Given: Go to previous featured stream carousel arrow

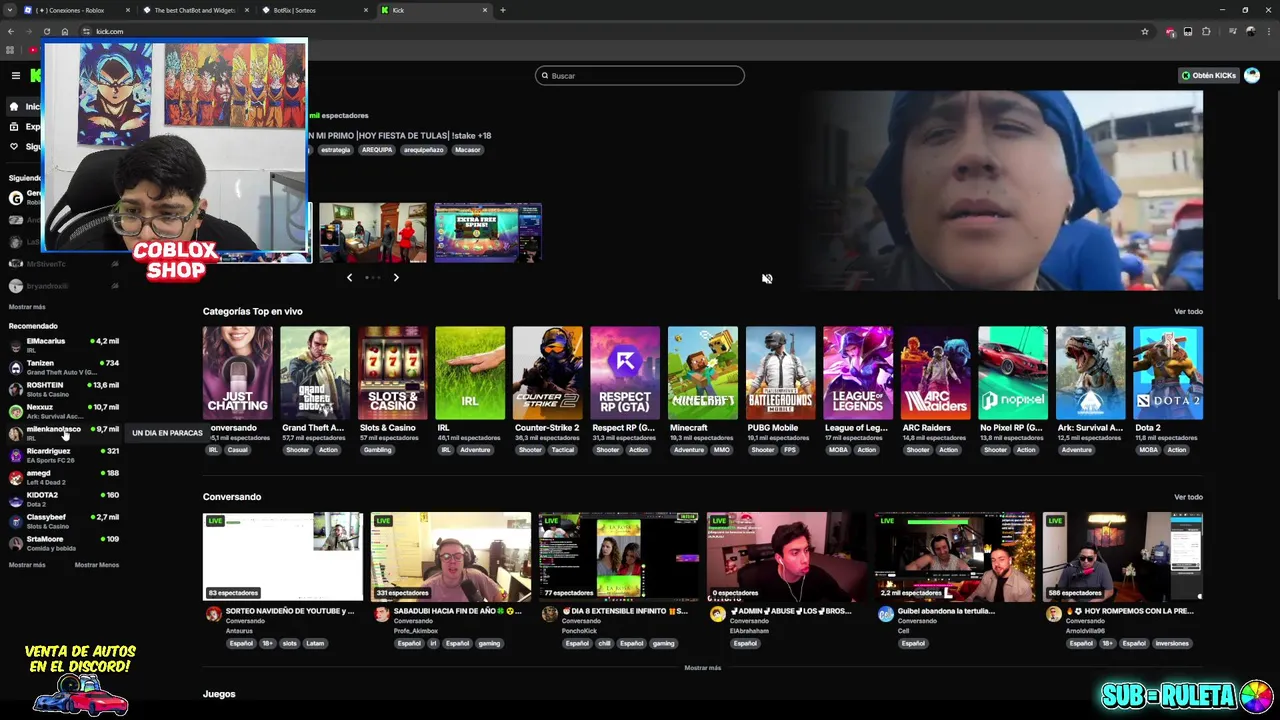Looking at the screenshot, I should click(x=349, y=277).
